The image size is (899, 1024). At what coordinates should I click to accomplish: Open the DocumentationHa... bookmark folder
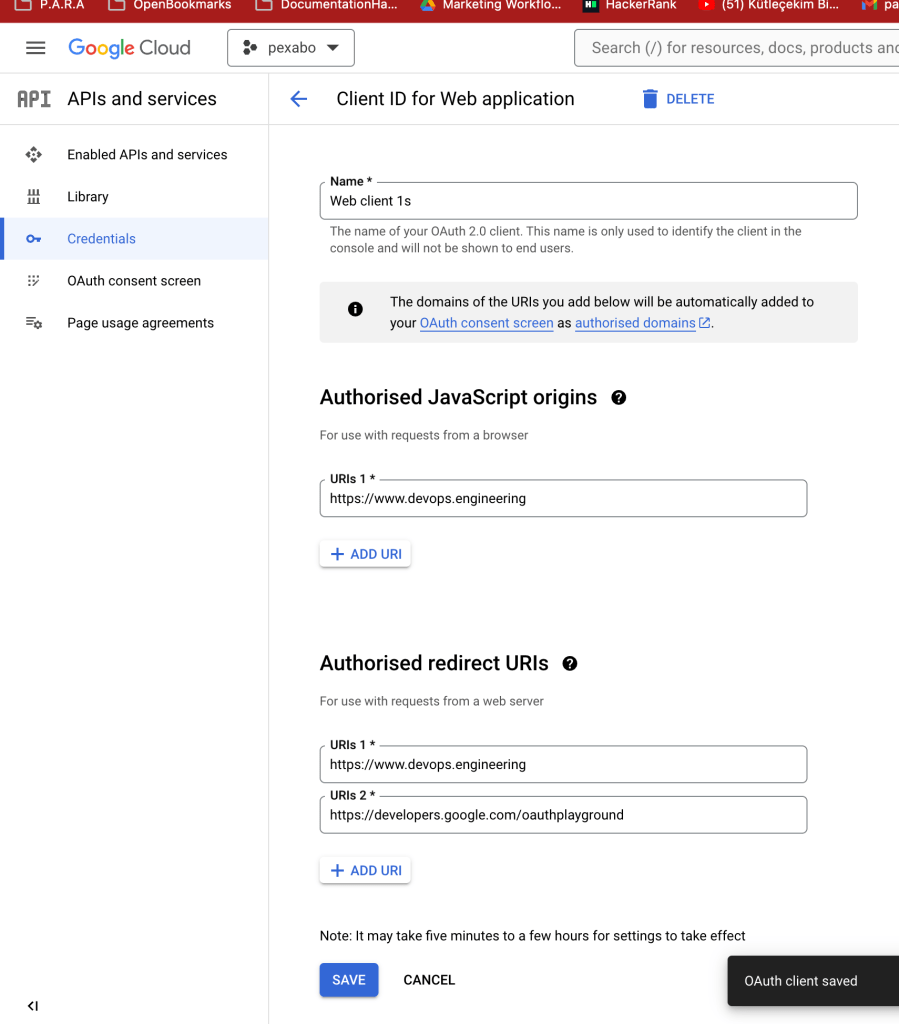tap(326, 5)
